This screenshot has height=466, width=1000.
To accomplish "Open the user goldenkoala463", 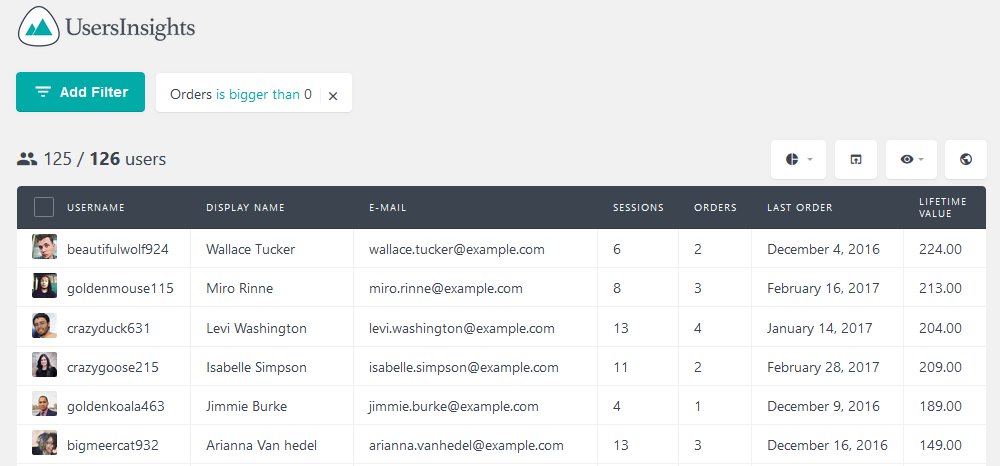I will point(116,406).
